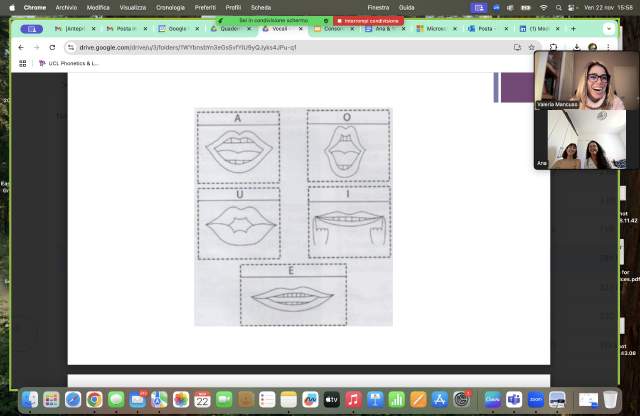Open the Zoom app from the Dock
This screenshot has width=640, height=416.
536,400
